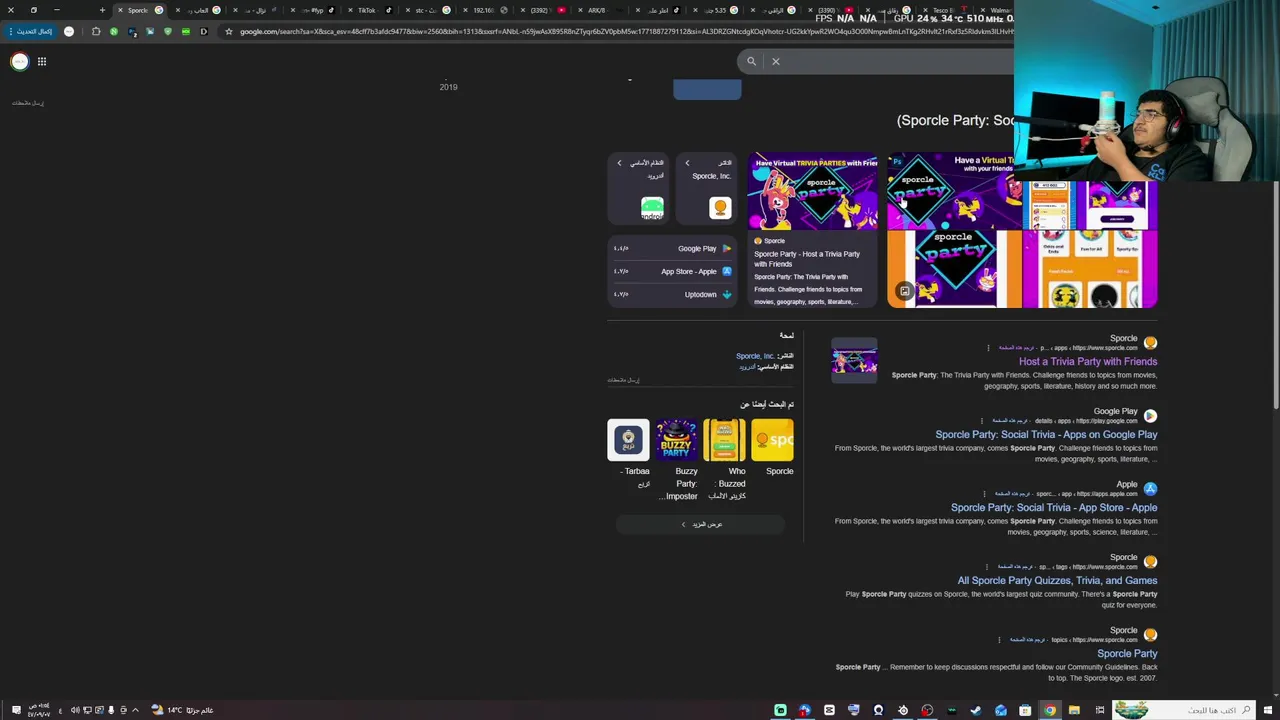The image size is (1280, 720).
Task: Clear the search box with X
Action: pyautogui.click(x=775, y=61)
